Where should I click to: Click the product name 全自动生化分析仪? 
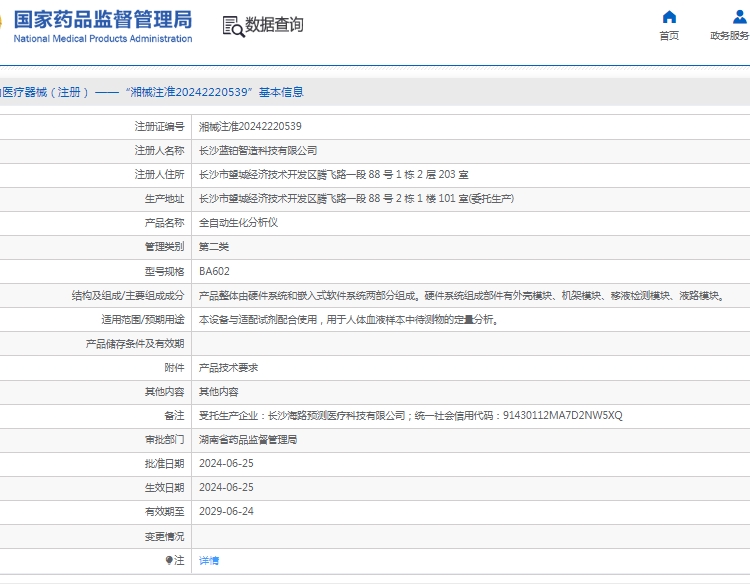coord(238,222)
